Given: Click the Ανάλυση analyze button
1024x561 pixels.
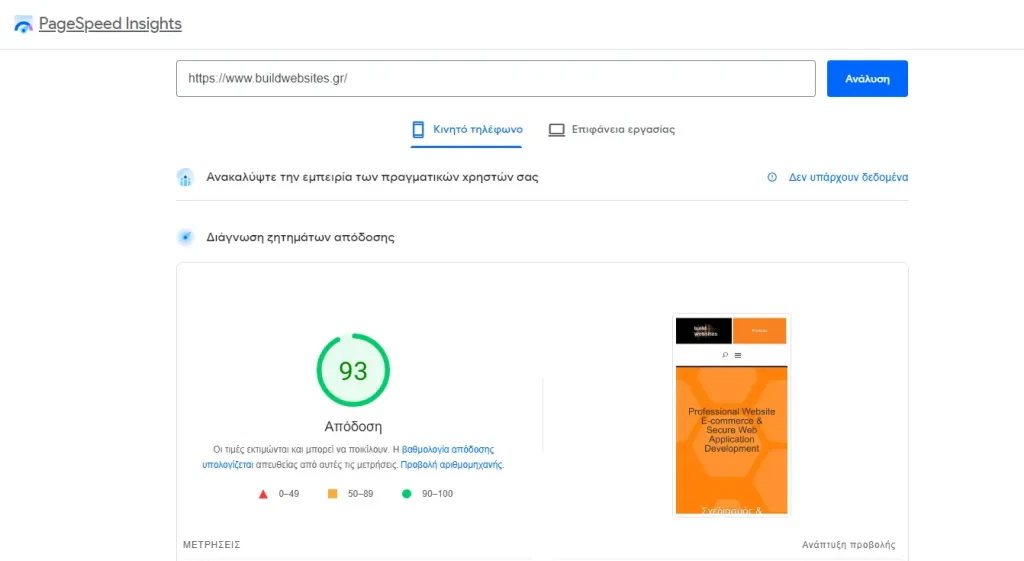Looking at the screenshot, I should (867, 78).
